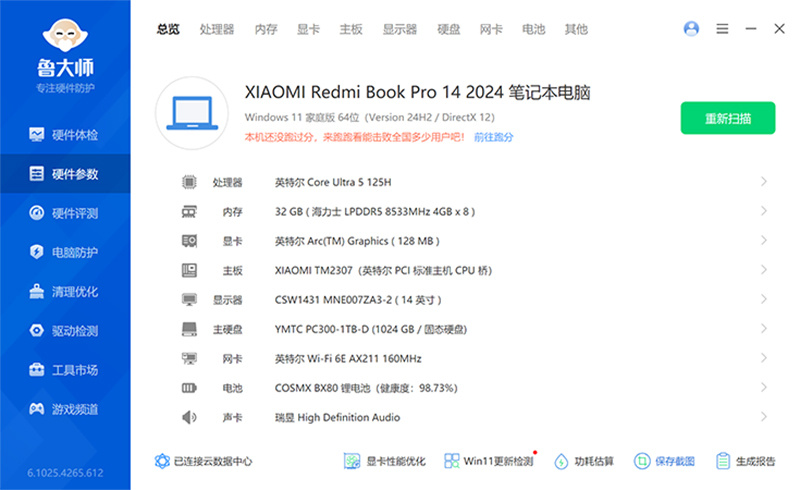Click the XIAOMI Redmi Book Pro 14 title
800x490 pixels.
[x=417, y=92]
